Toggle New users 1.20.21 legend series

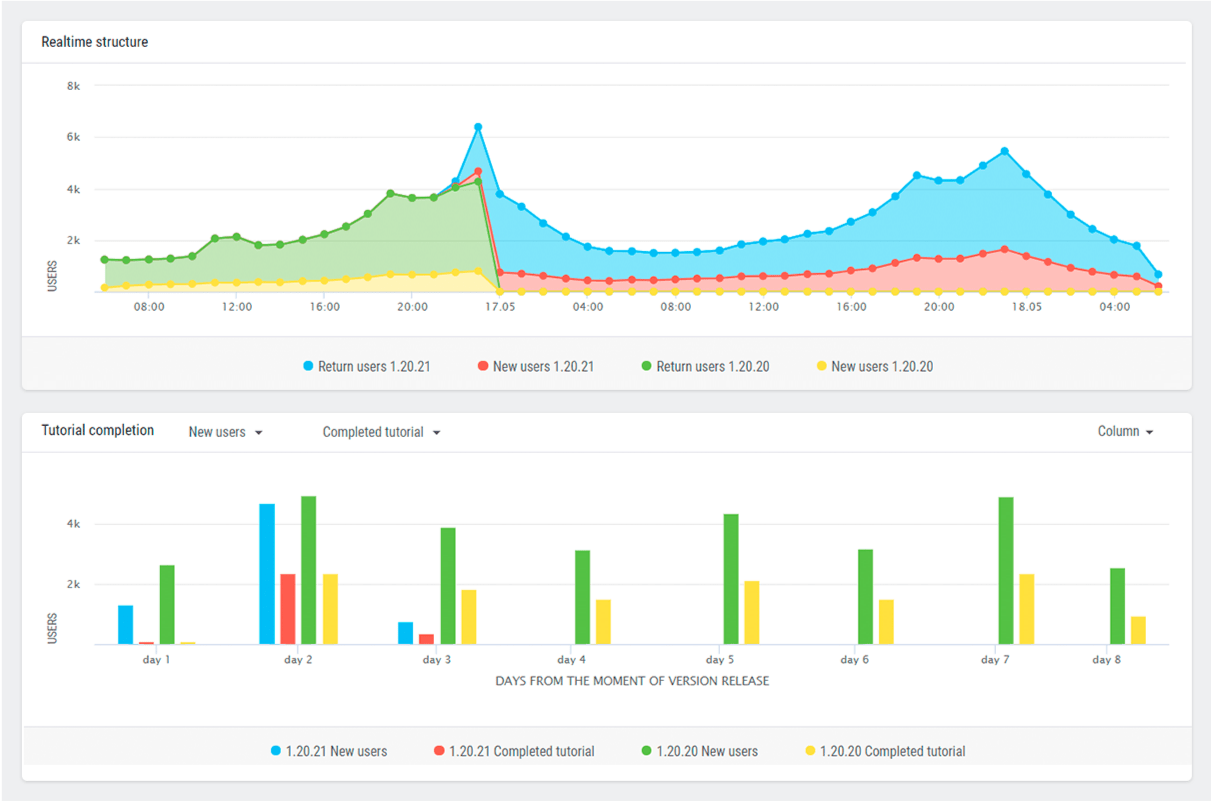[535, 367]
